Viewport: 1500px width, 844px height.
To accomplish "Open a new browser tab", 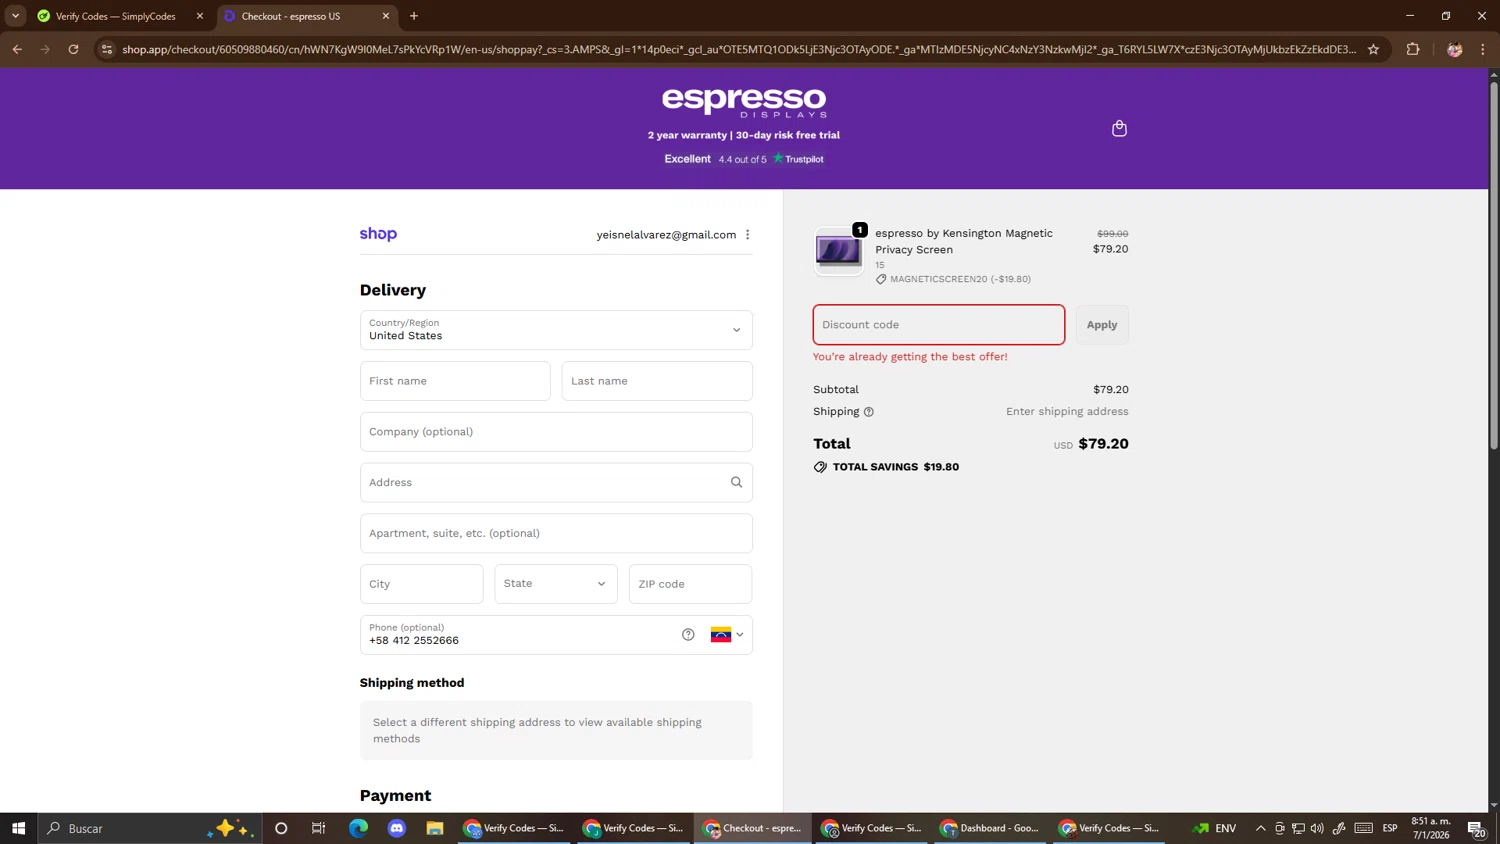I will coord(414,16).
